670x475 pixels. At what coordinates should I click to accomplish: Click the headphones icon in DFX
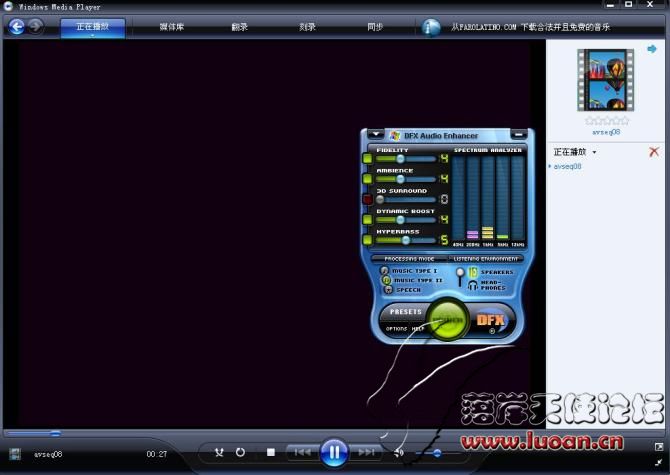[472, 285]
